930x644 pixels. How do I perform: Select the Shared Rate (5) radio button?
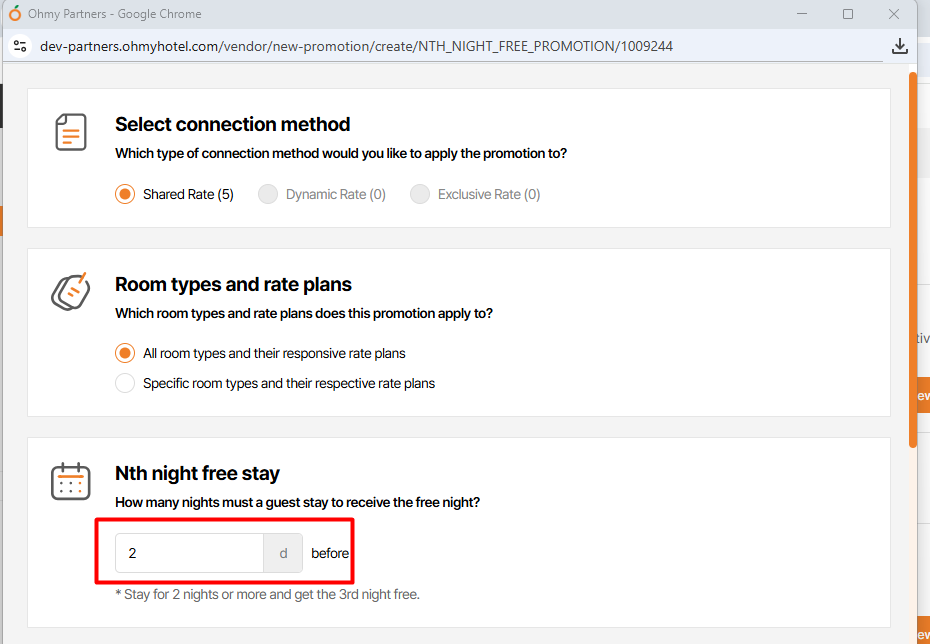(x=125, y=194)
